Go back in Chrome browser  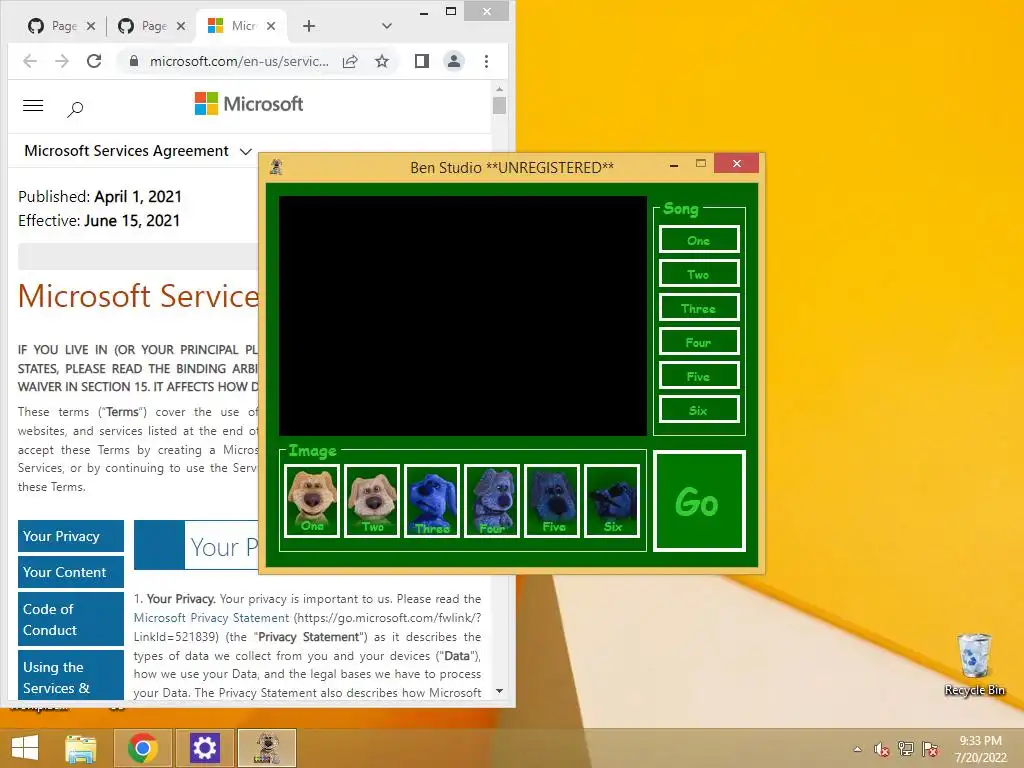[29, 61]
